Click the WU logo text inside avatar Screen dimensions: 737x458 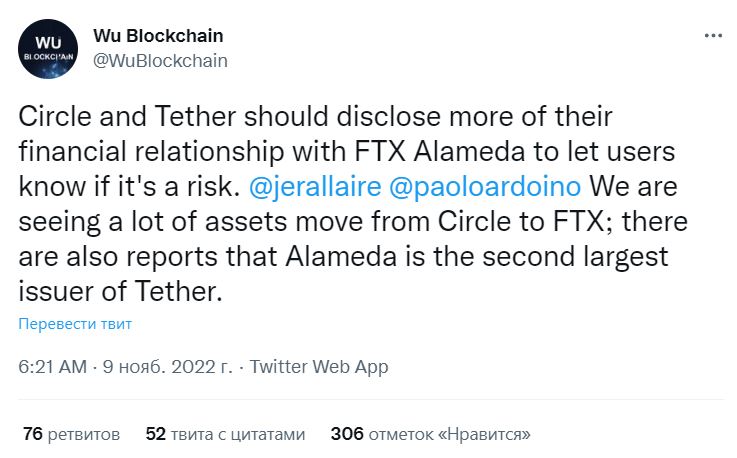tap(48, 43)
